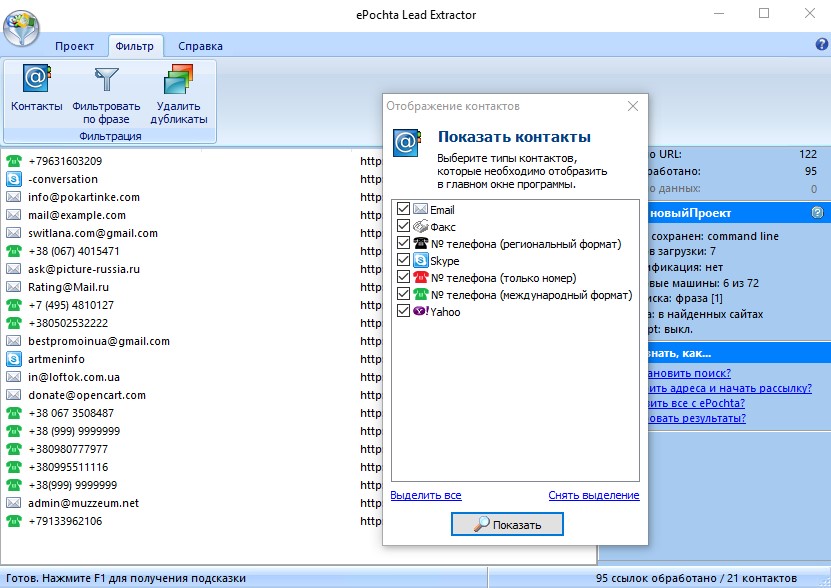Click Skype icon beside -conversation
The image size is (831, 588).
14,179
